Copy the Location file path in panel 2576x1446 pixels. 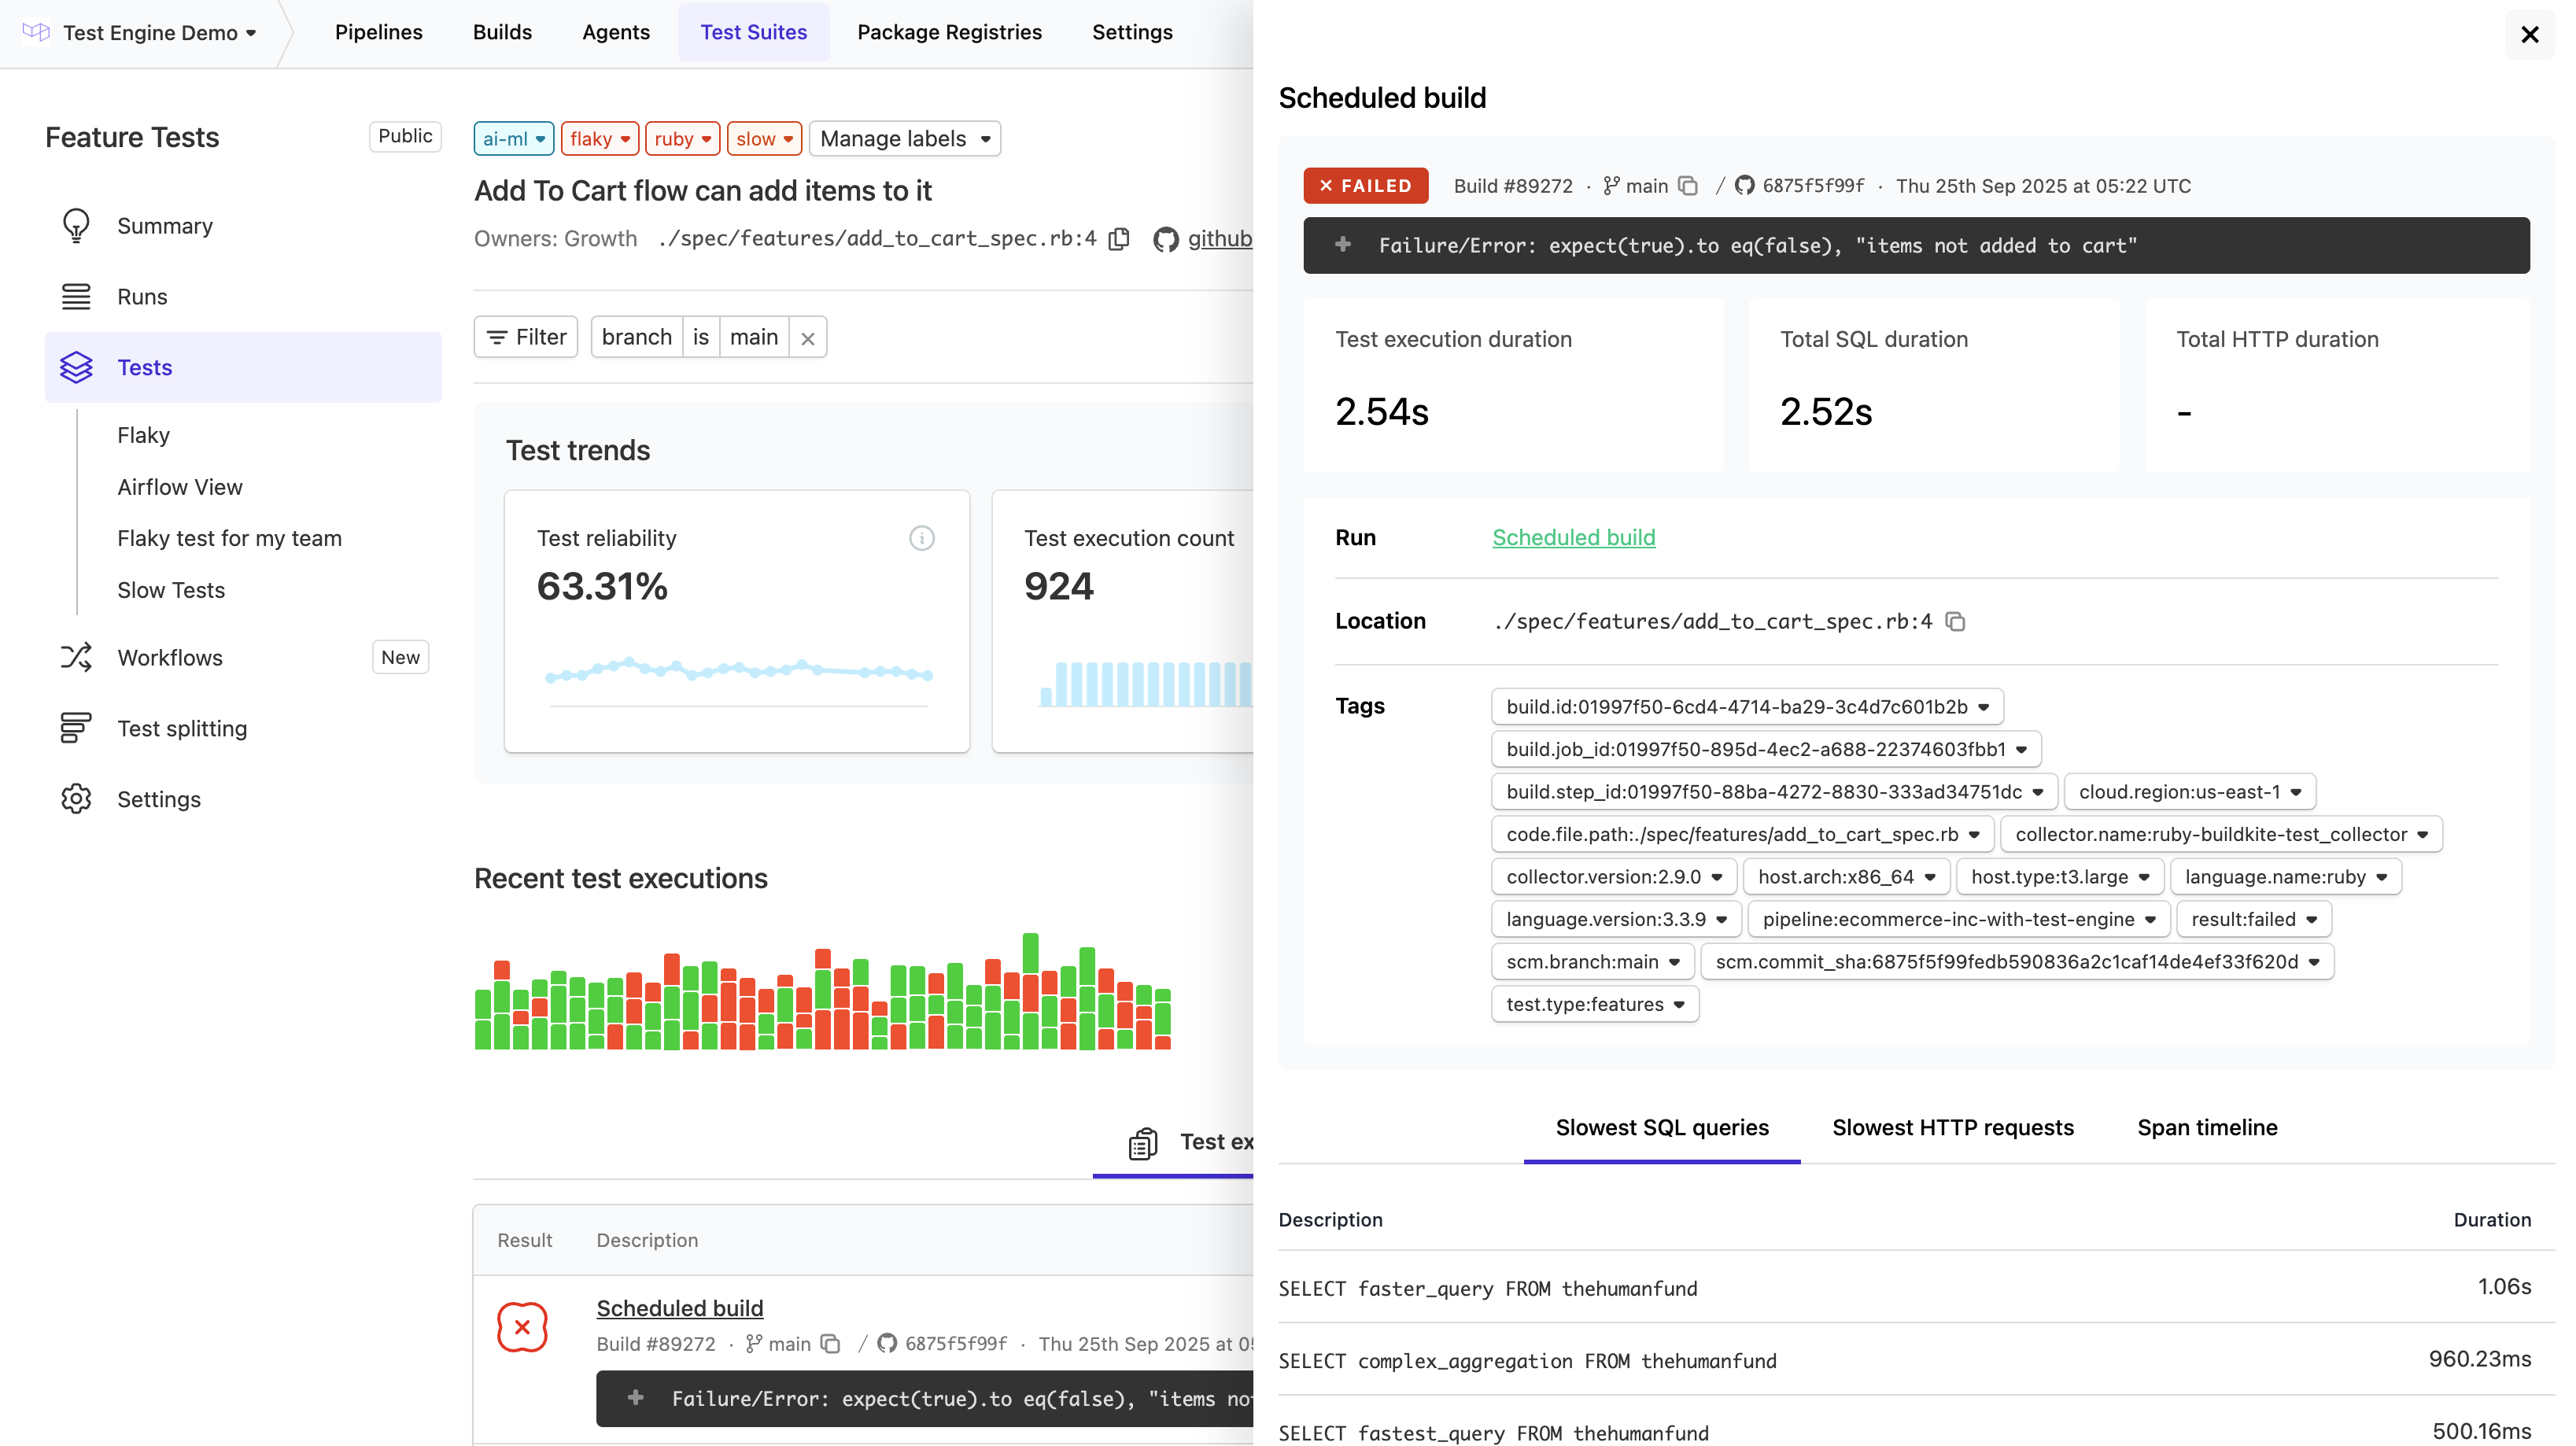pos(1955,622)
